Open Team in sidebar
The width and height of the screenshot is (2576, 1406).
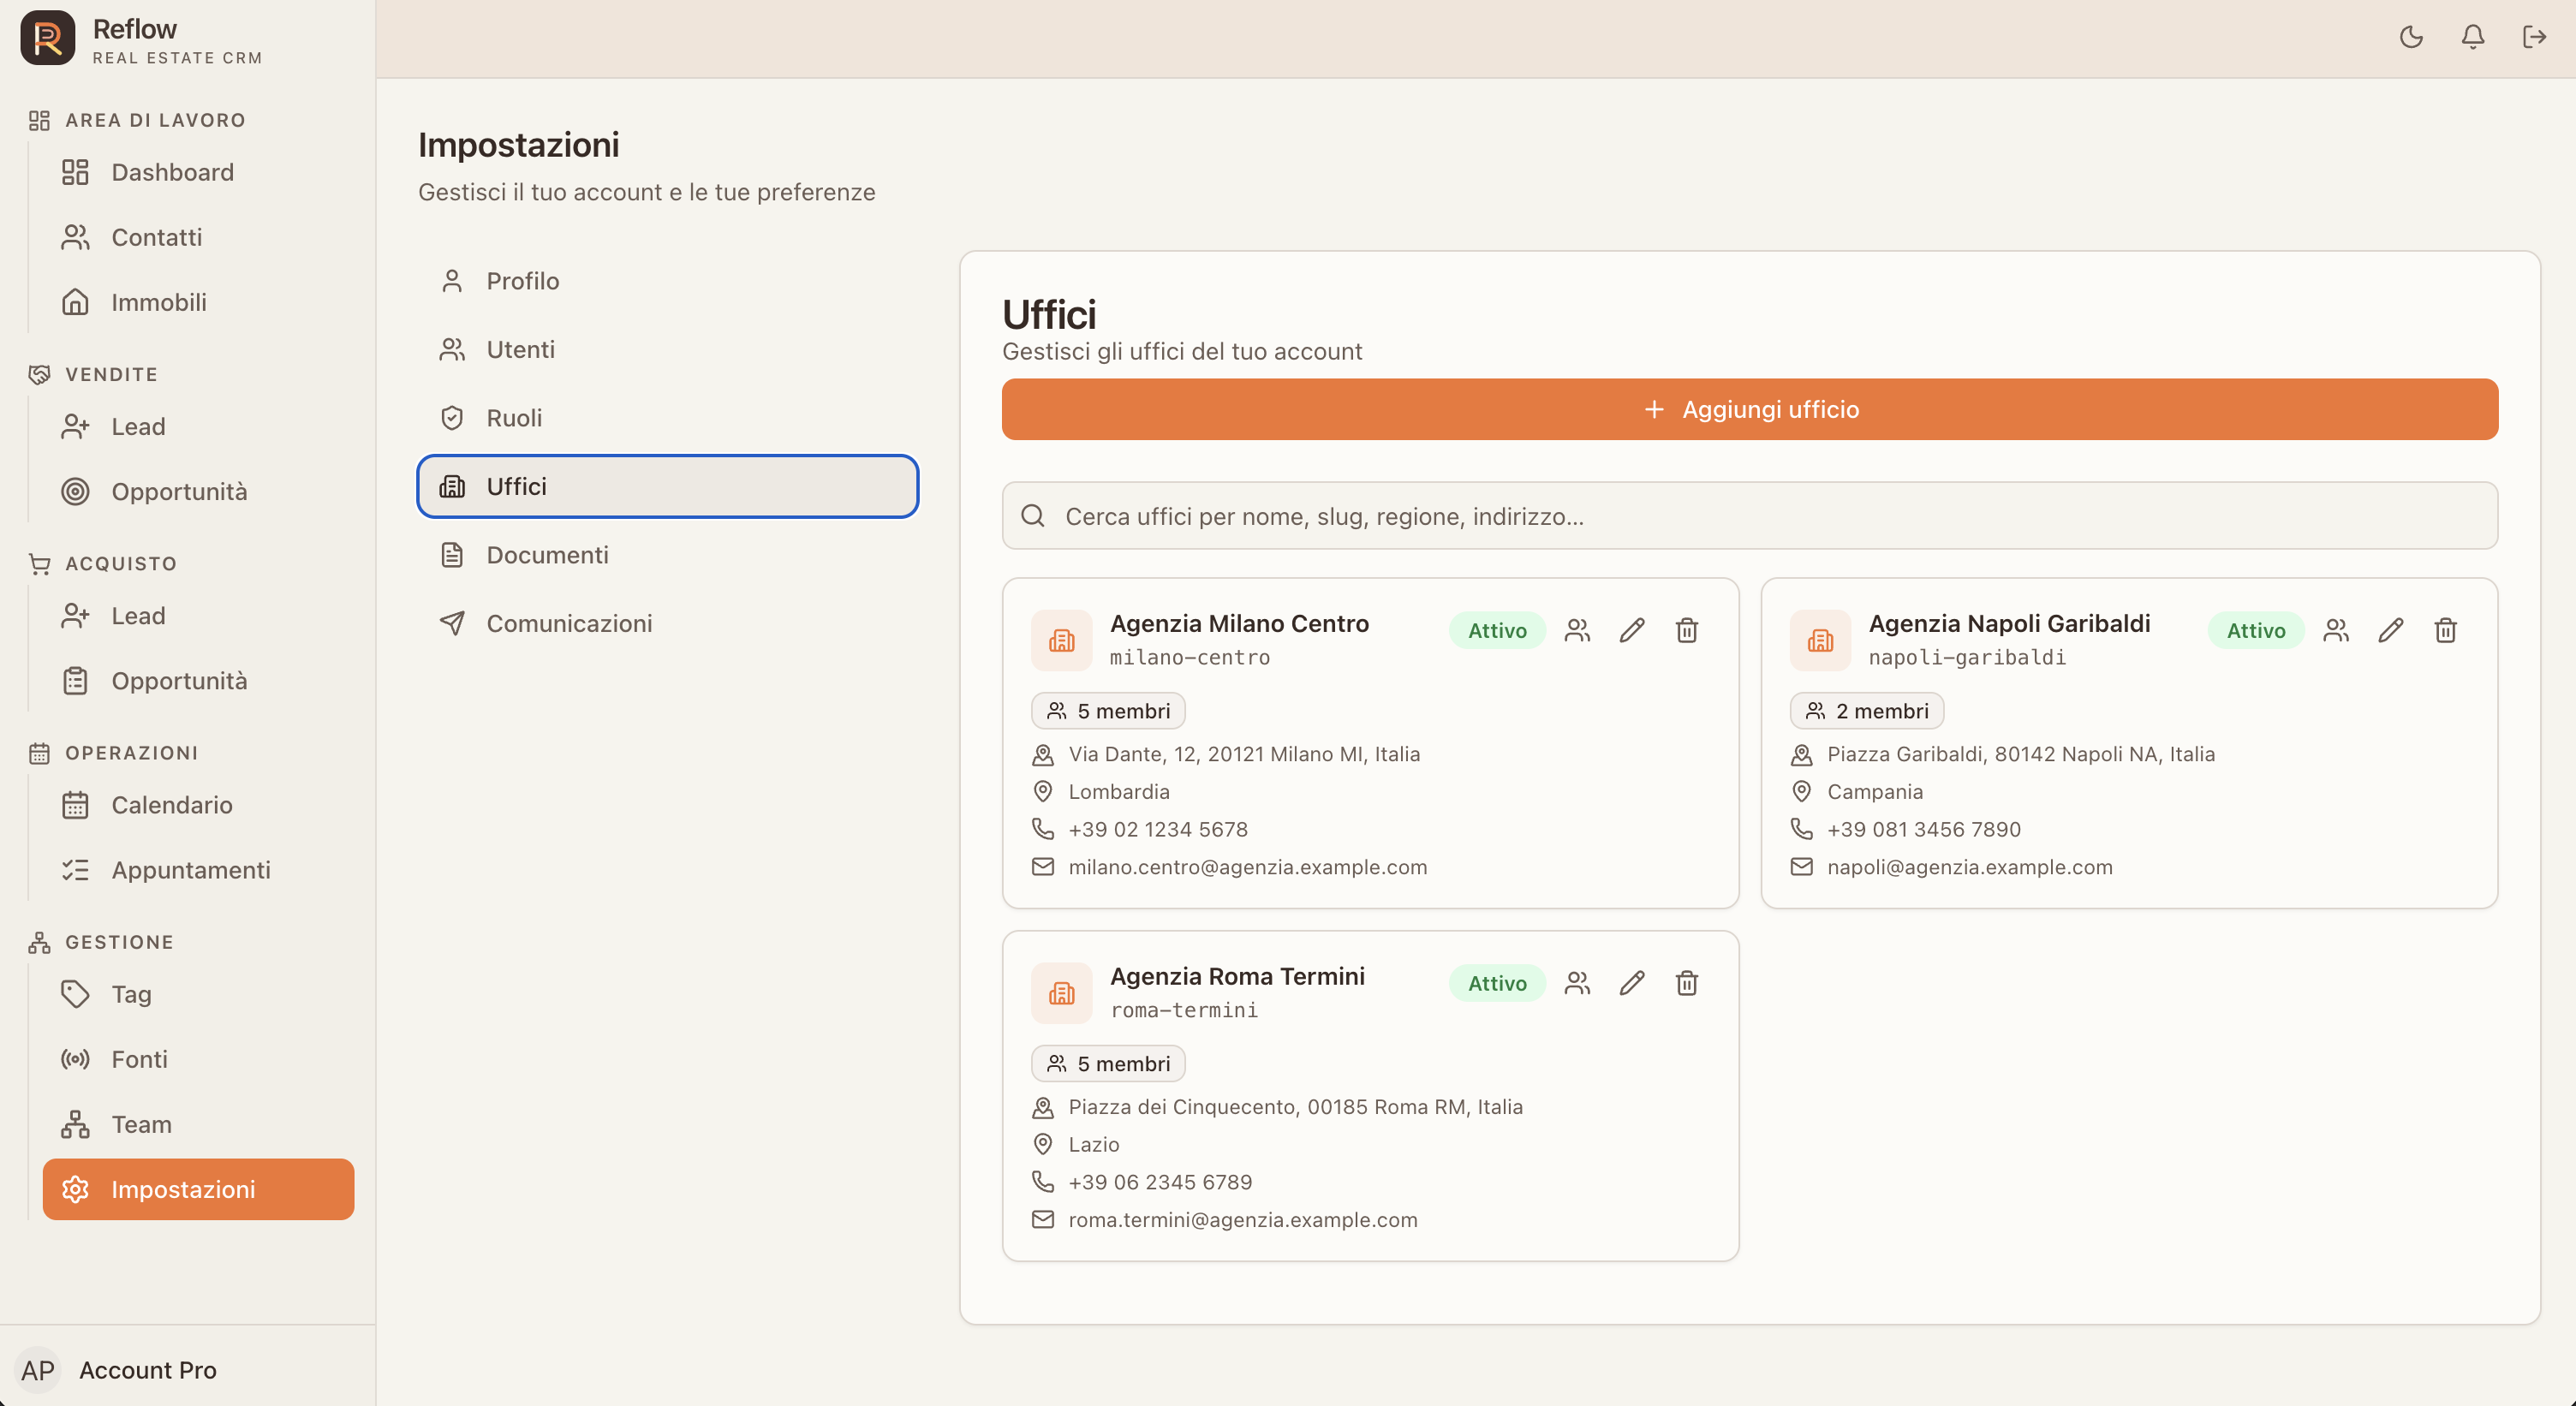[198, 1124]
